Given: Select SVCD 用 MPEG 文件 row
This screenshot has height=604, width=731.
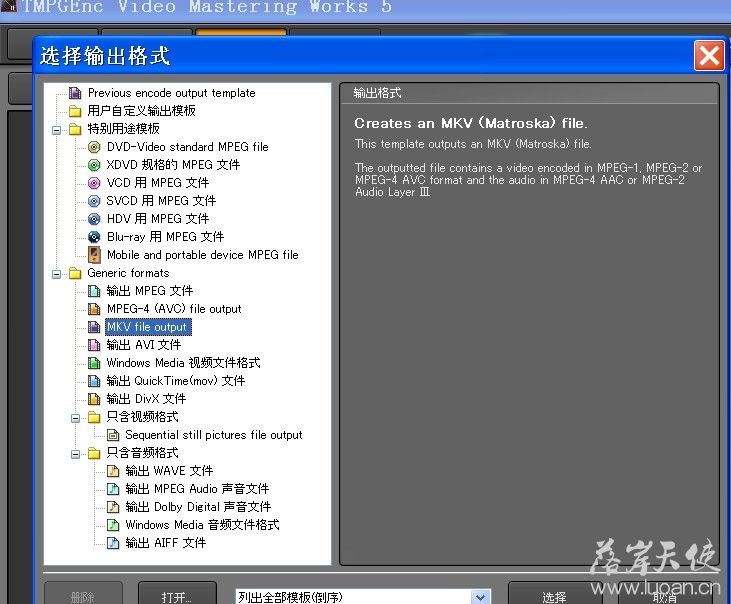Looking at the screenshot, I should tap(161, 201).
